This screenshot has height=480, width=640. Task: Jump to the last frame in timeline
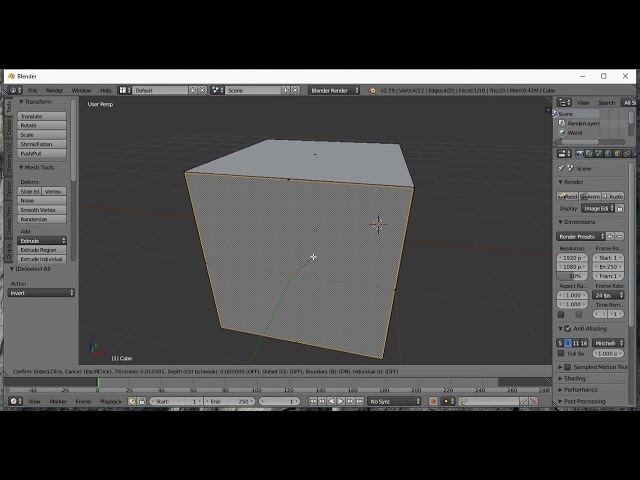[360, 401]
